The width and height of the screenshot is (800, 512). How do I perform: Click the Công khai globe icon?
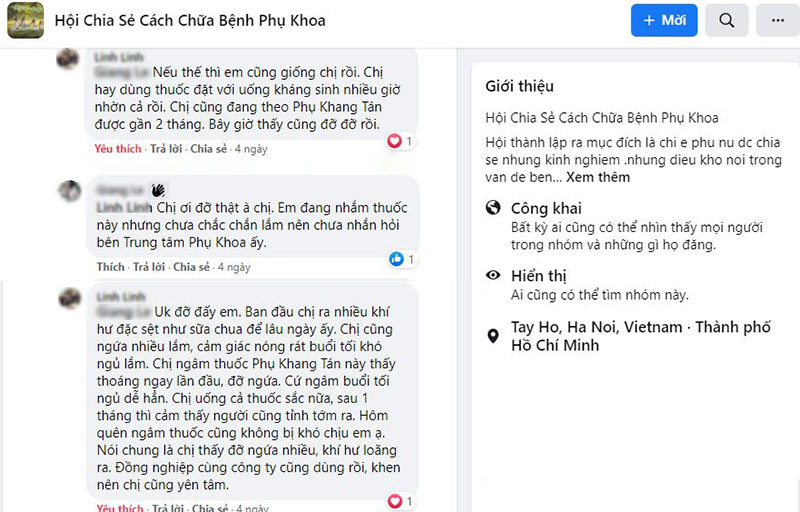(x=493, y=208)
